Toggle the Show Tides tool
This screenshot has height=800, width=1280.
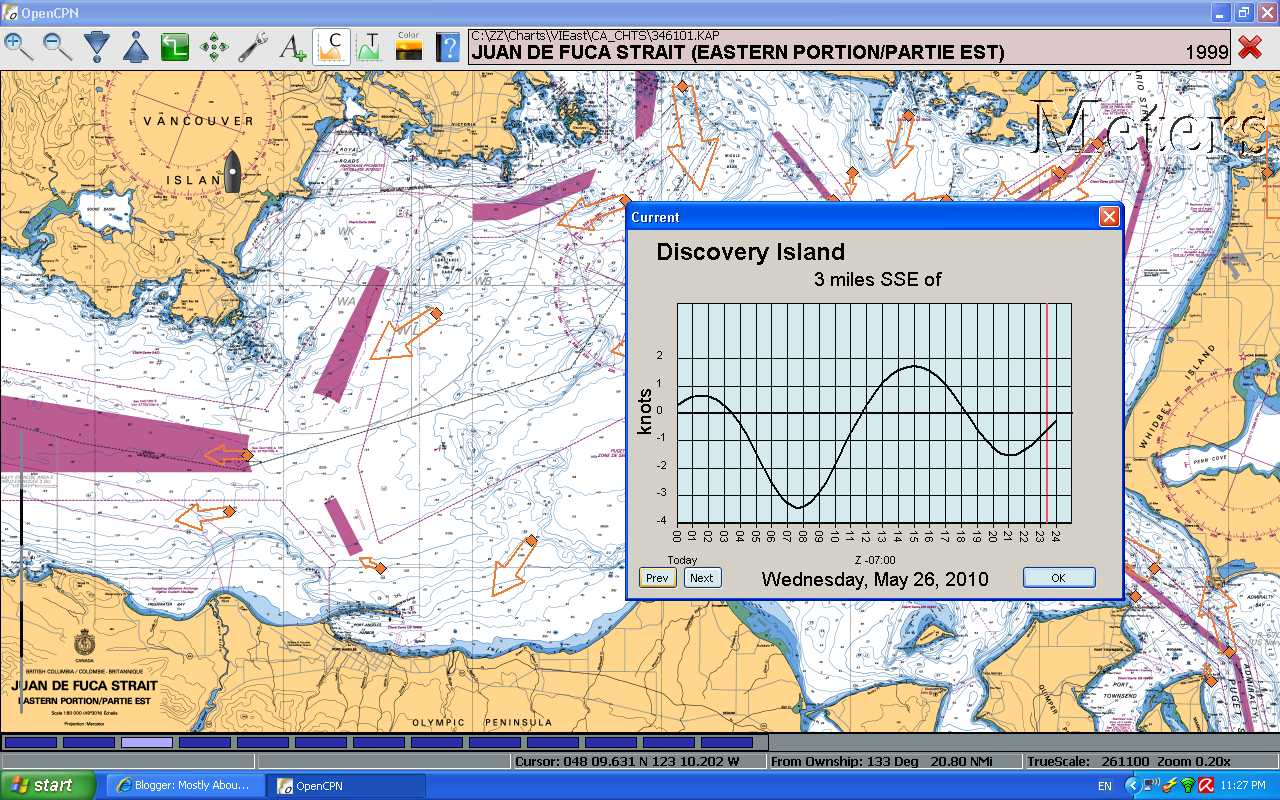(369, 47)
